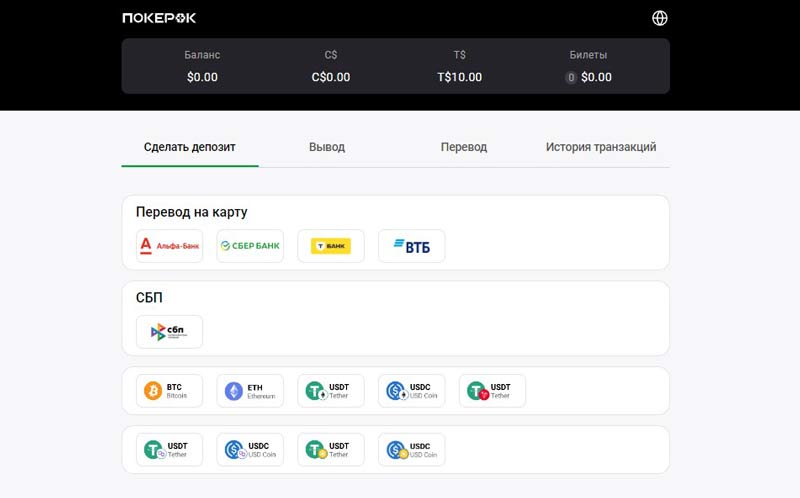Switch to the Перевод tab

coord(464,147)
